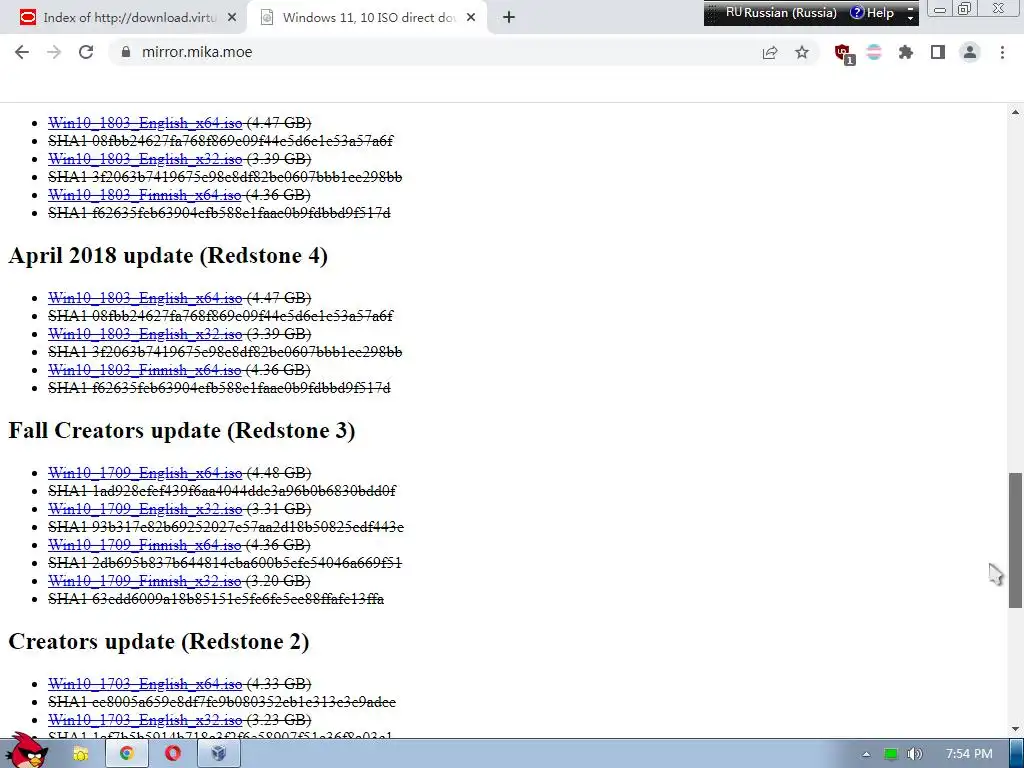This screenshot has height=768, width=1024.
Task: Toggle the browser side panel
Action: (x=938, y=52)
